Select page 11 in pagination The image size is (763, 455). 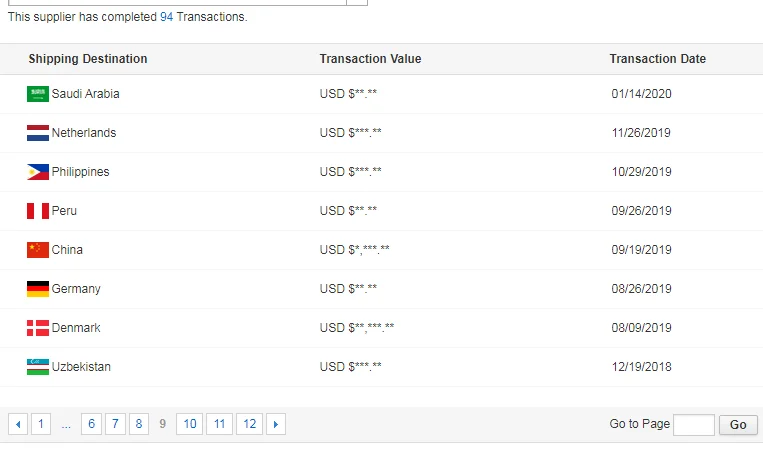coord(219,424)
